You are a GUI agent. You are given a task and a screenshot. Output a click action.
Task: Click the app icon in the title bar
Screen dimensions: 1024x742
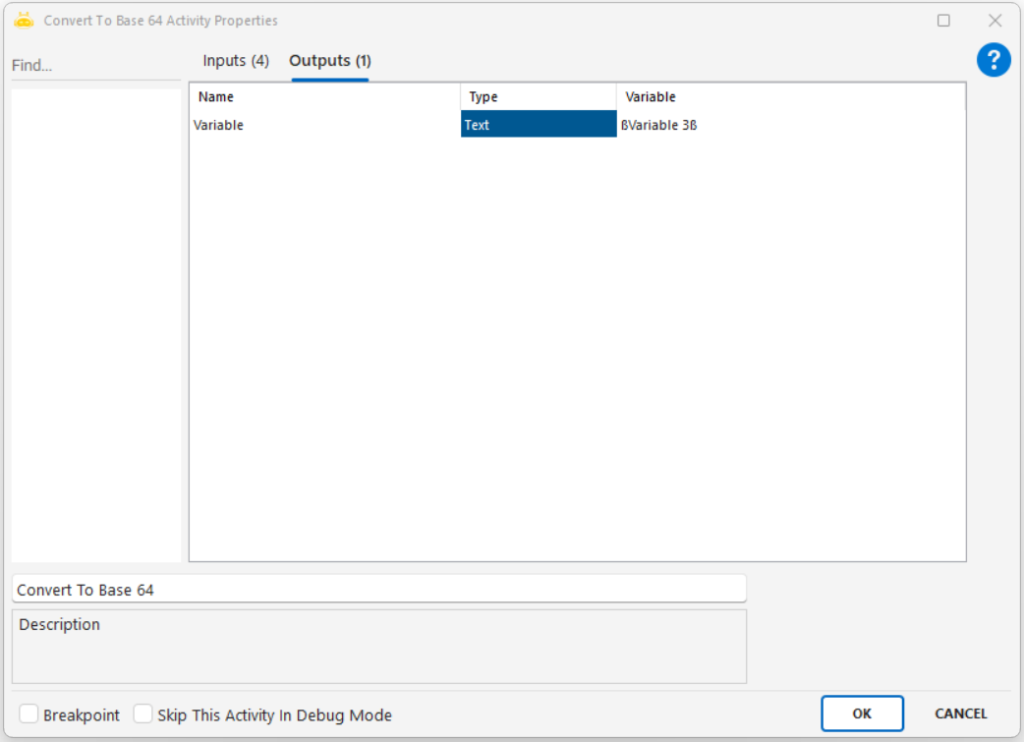[24, 20]
